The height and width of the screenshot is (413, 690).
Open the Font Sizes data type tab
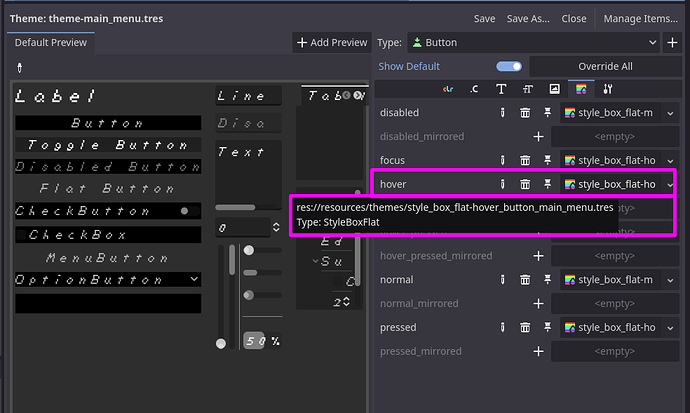pyautogui.click(x=528, y=89)
